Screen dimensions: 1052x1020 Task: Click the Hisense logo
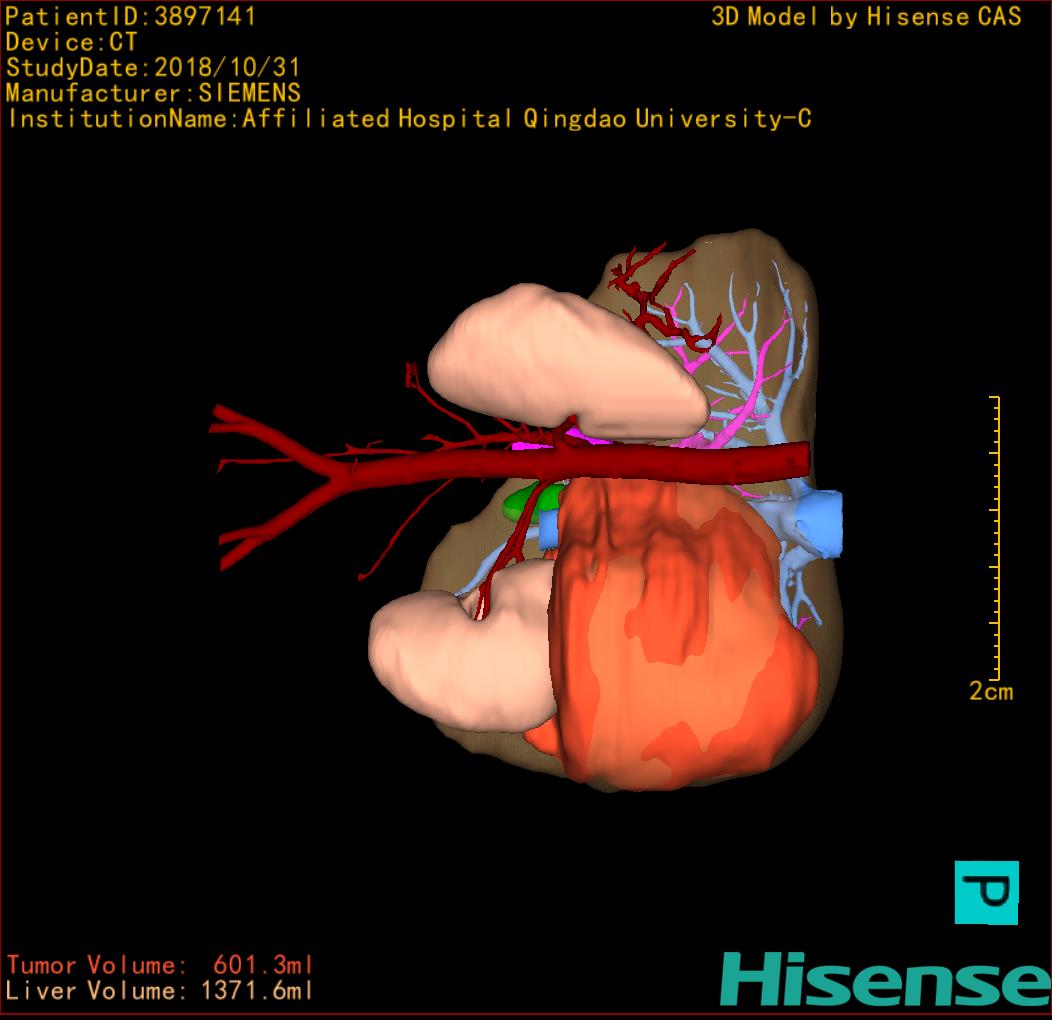coord(885,978)
